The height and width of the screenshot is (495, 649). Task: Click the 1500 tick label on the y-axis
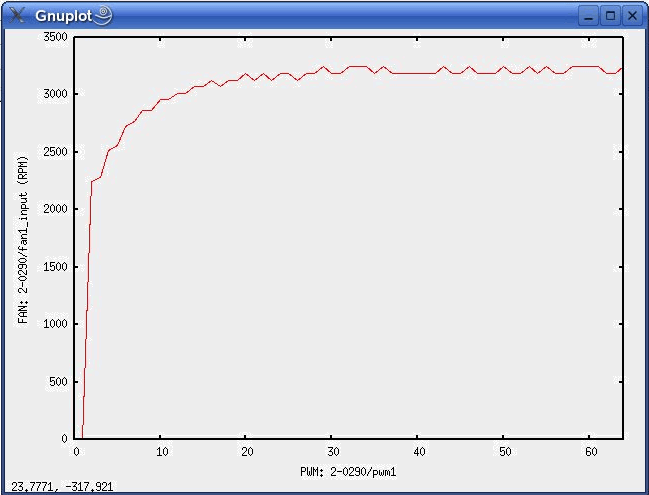pos(55,267)
